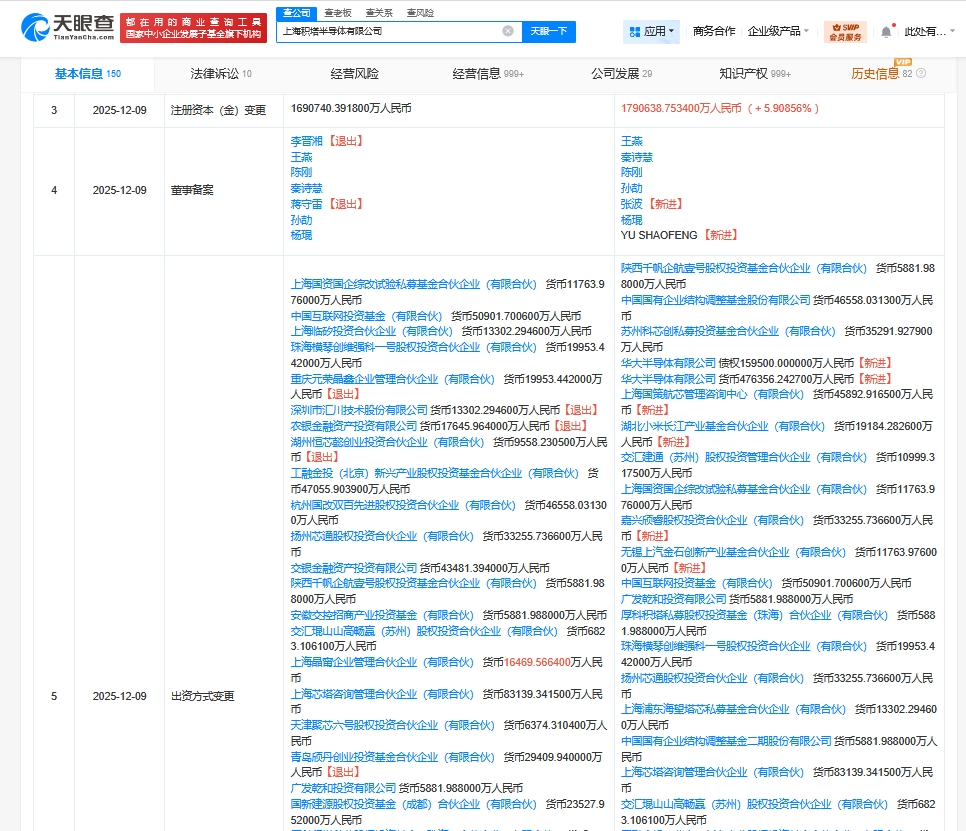
Task: Click the SVIP 会员服务 badge
Action: pos(845,32)
